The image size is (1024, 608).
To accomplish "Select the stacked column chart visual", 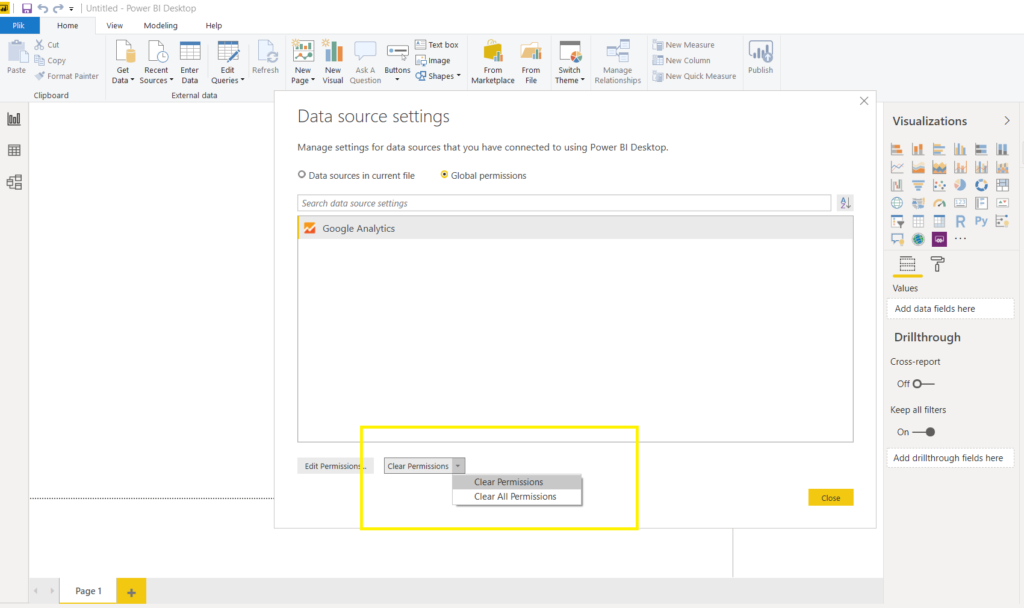I will point(918,150).
